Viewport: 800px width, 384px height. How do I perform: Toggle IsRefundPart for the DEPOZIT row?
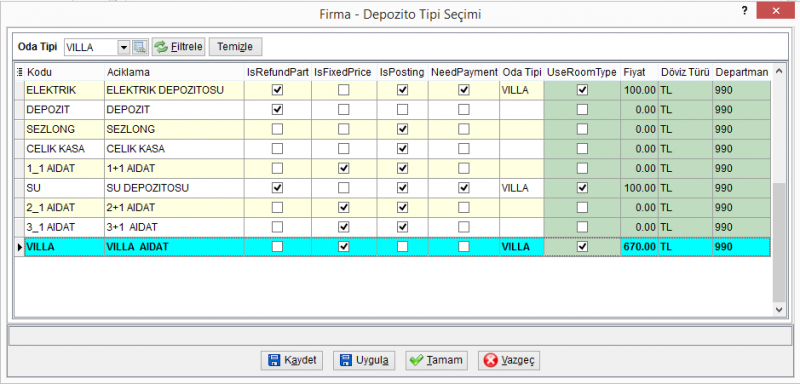click(x=277, y=110)
